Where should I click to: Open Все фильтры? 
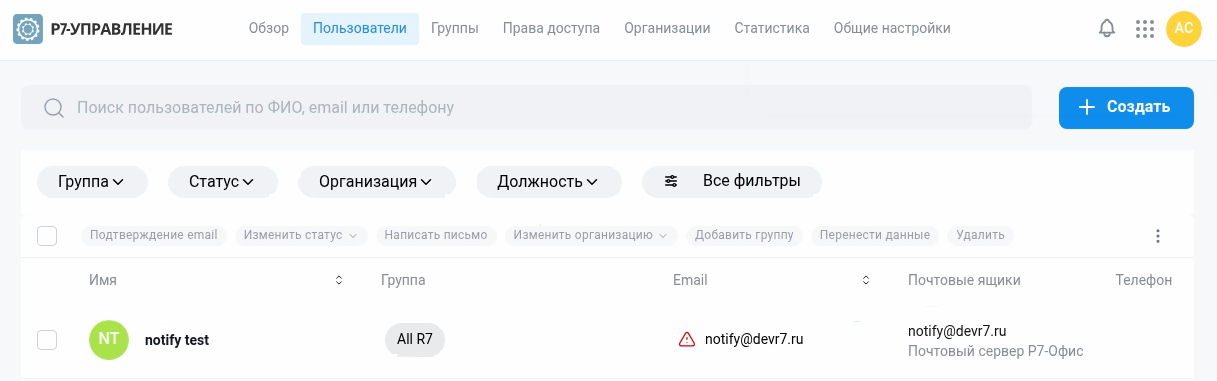[x=732, y=182]
